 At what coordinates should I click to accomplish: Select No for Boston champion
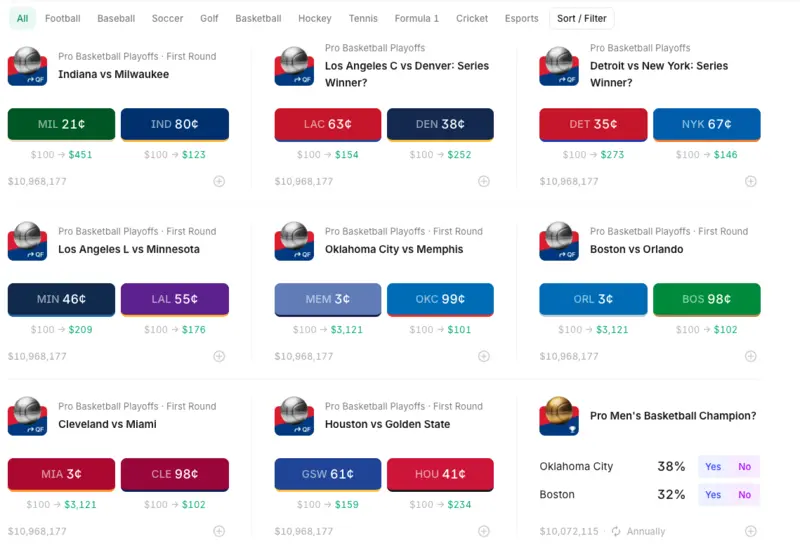pos(744,494)
